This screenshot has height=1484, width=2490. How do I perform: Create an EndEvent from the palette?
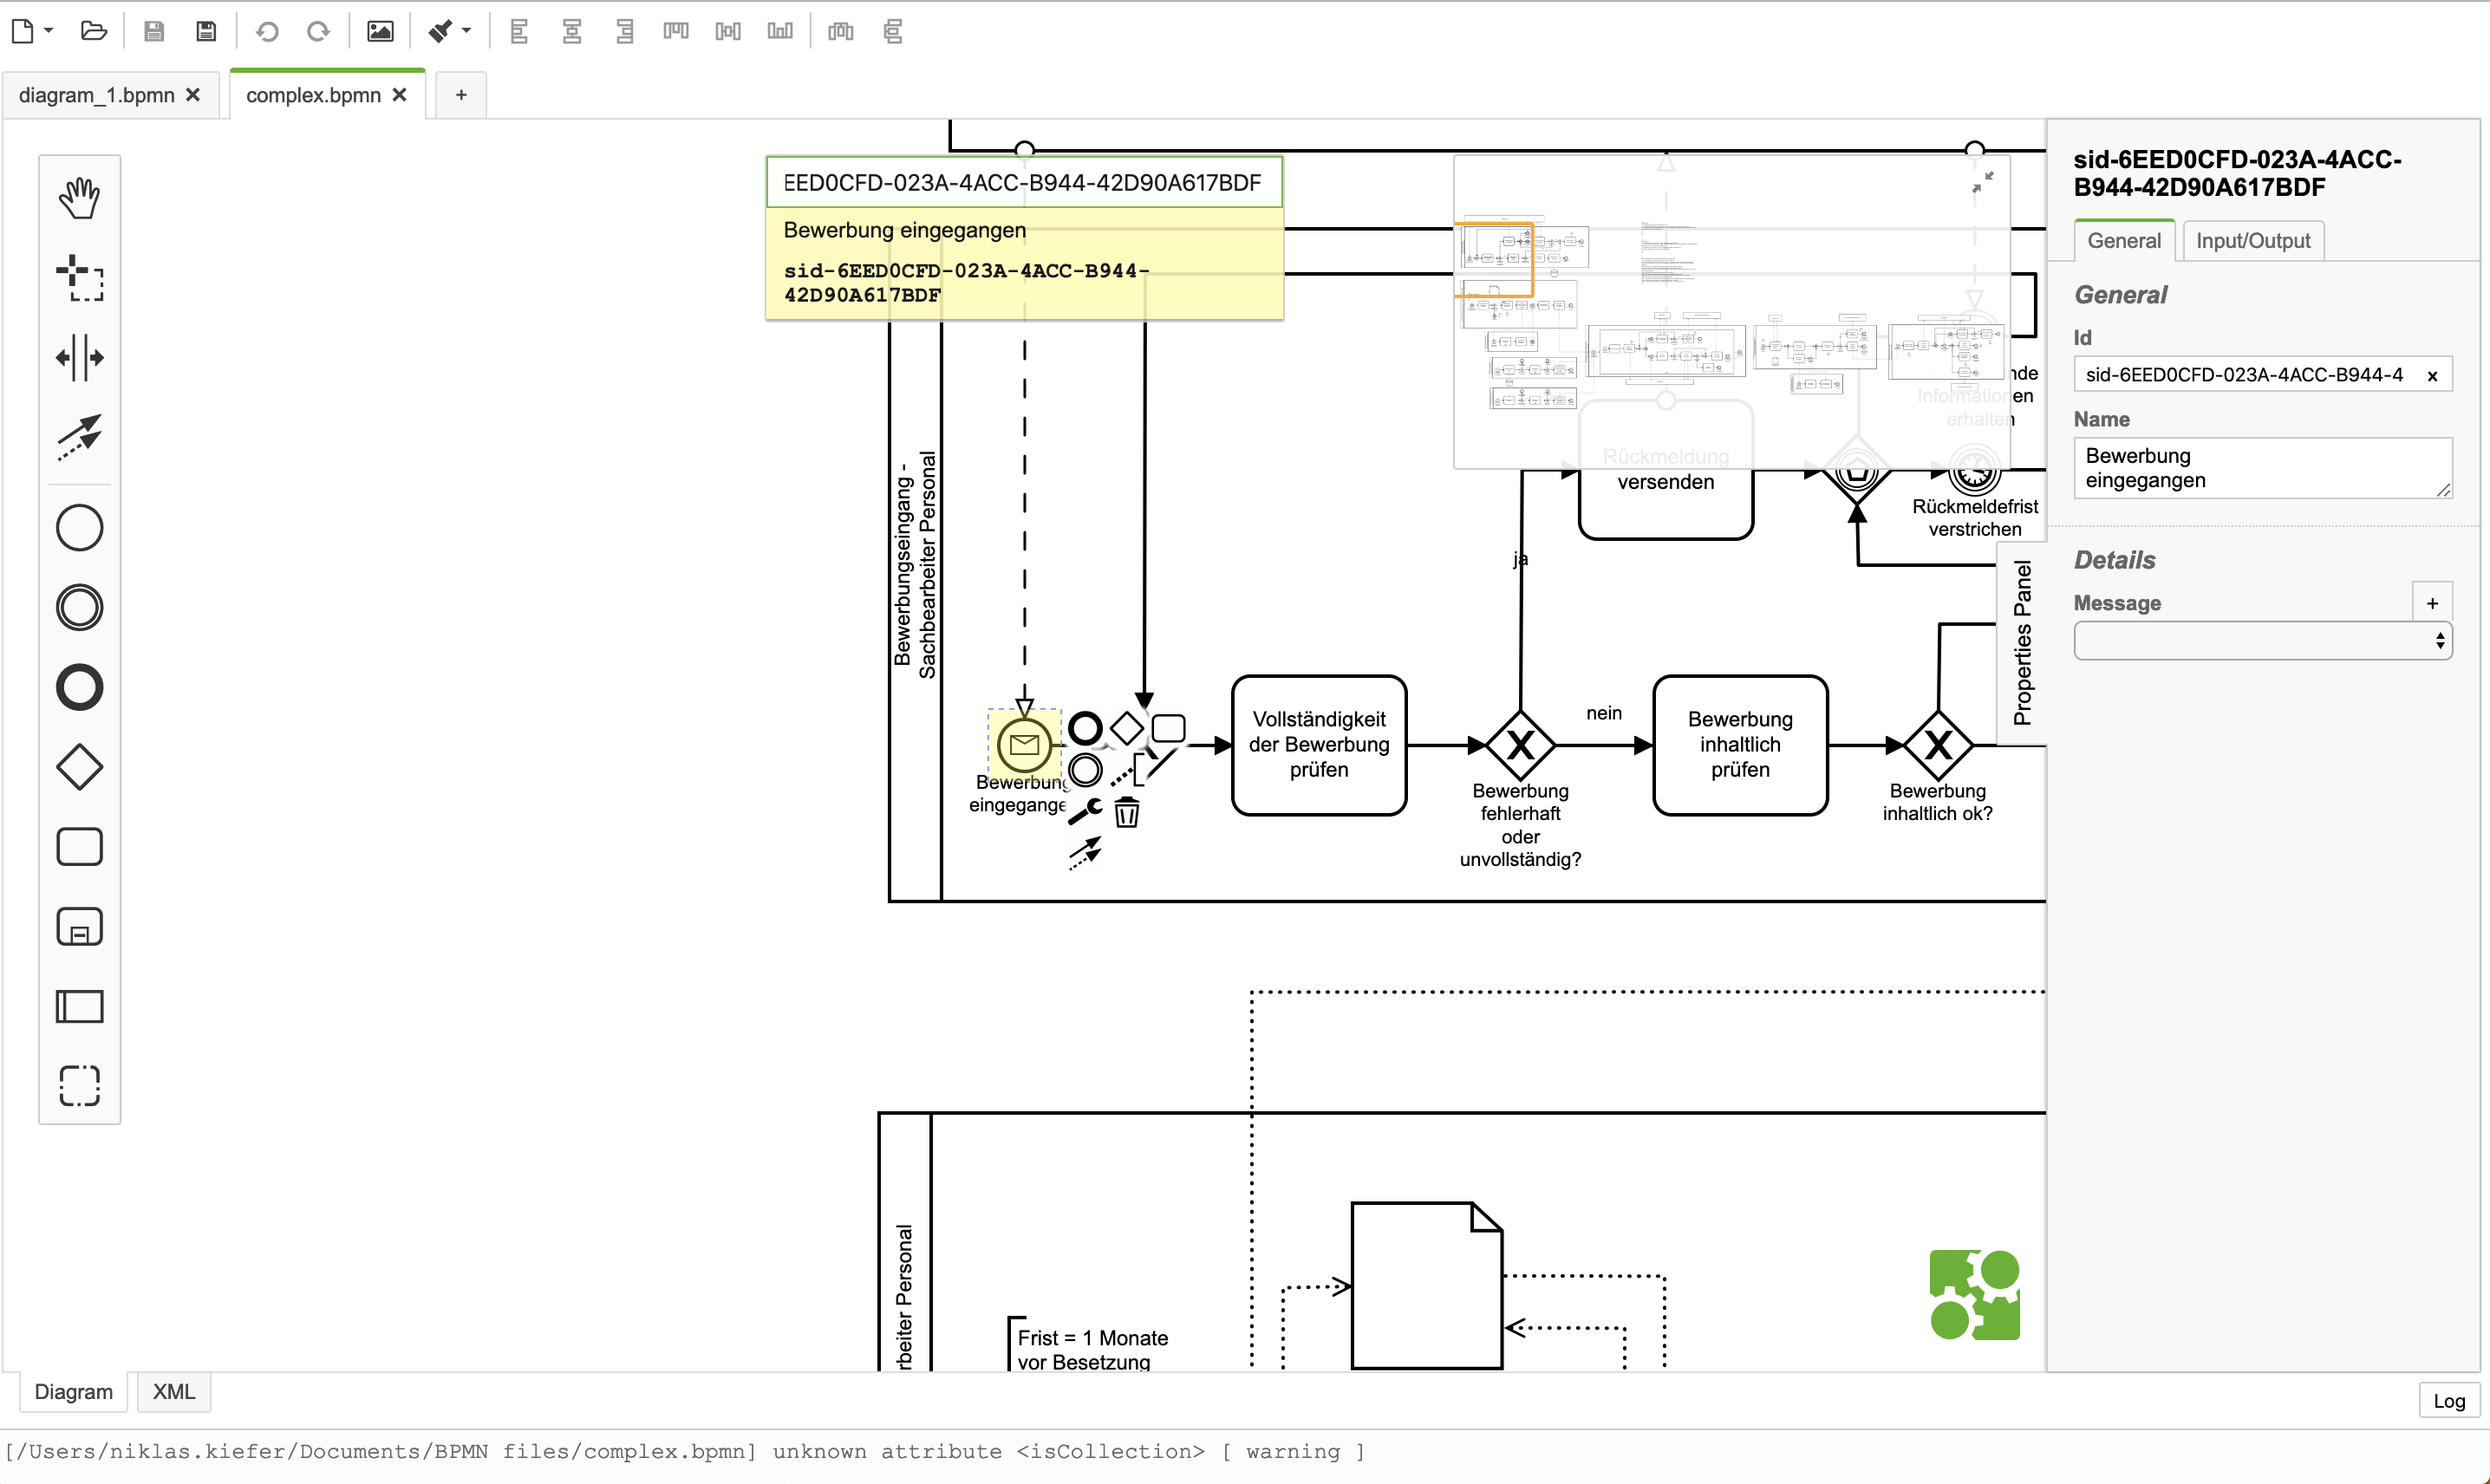[79, 688]
